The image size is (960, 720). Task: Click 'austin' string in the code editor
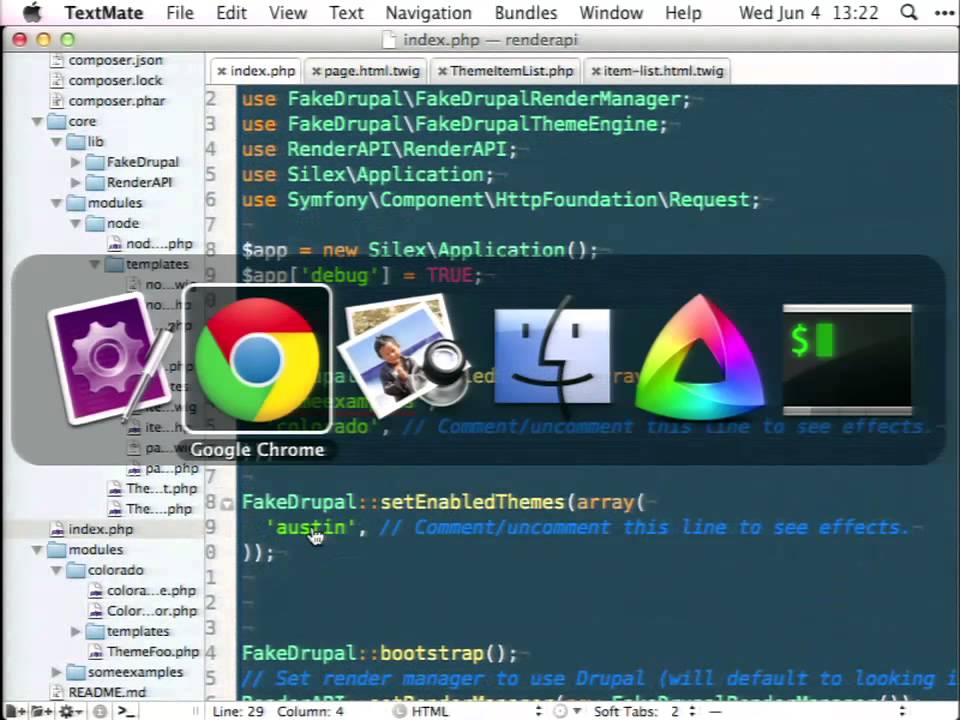(x=310, y=527)
